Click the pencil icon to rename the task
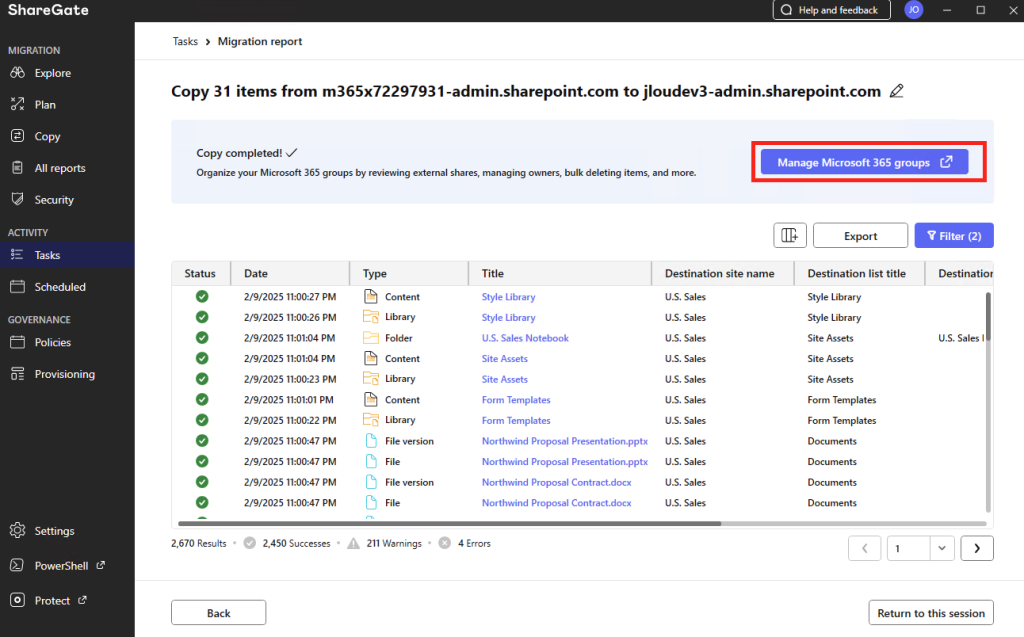The width and height of the screenshot is (1024, 637). click(x=897, y=91)
